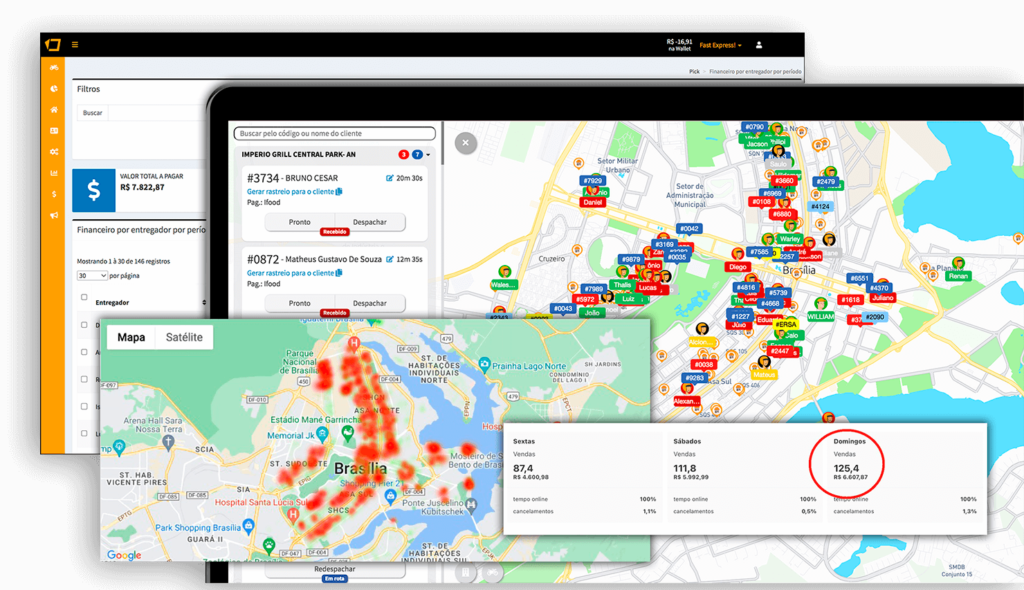Open the home icon in sidebar
Image resolution: width=1024 pixels, height=590 pixels.
pos(54,110)
